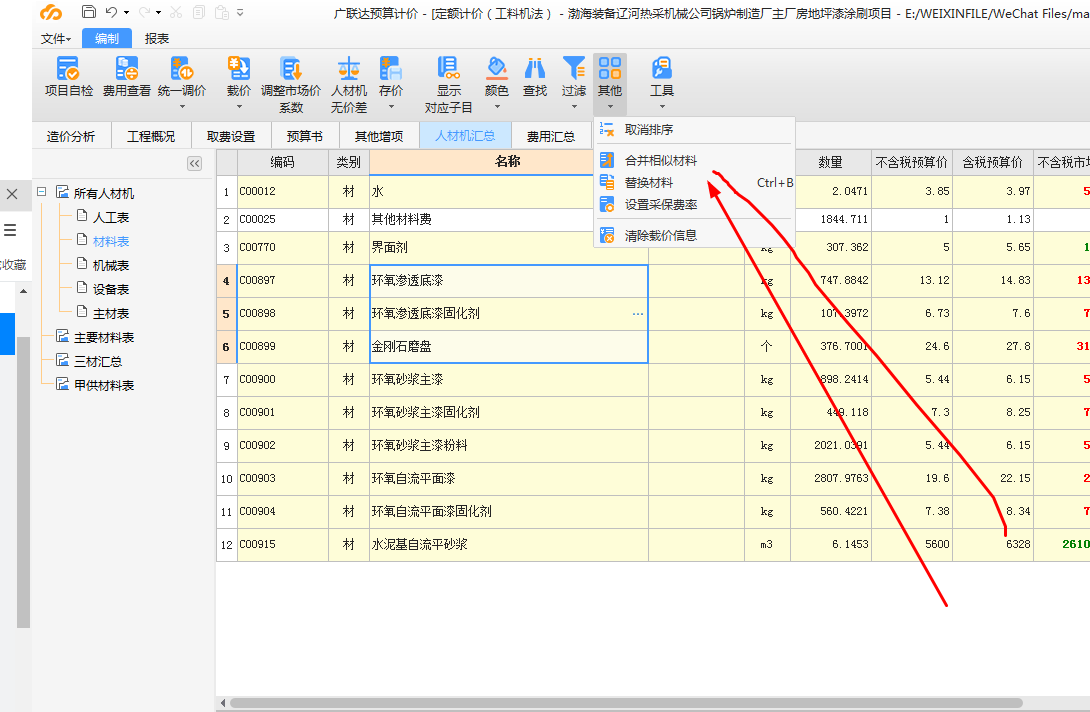
Task: Open the 统一调价 dropdown arrow
Action: click(x=182, y=107)
